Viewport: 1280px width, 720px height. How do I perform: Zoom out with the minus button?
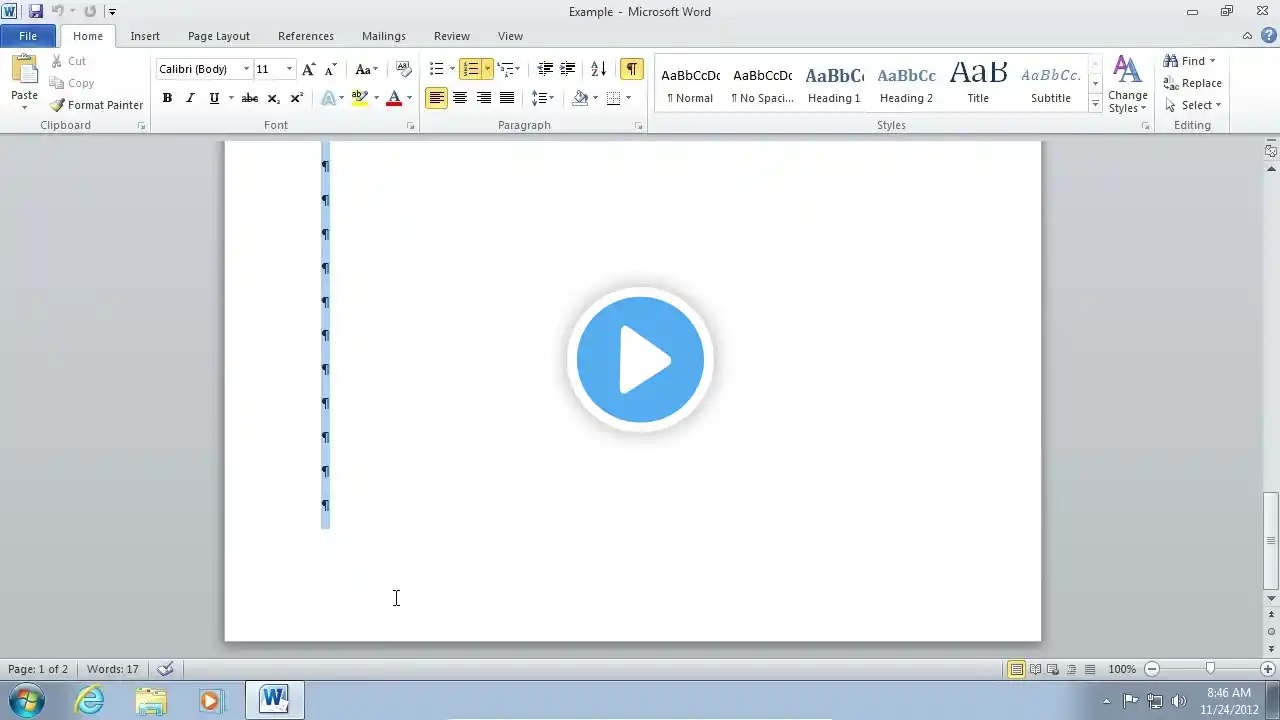tap(1152, 669)
